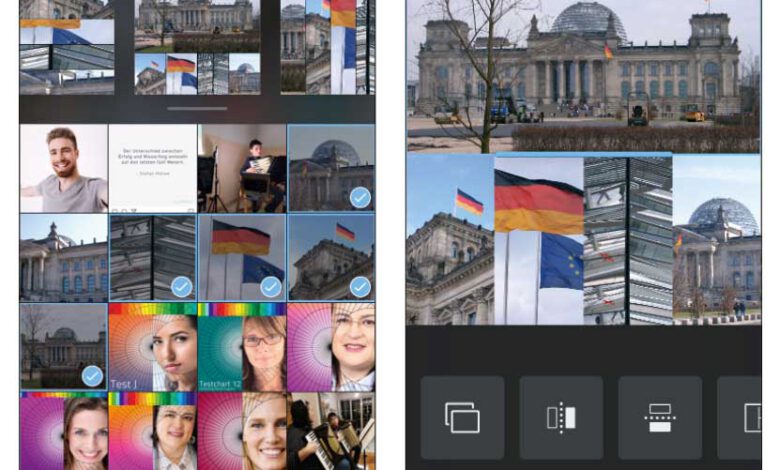Image resolution: width=780 pixels, height=470 pixels.
Task: Select the 'Test J' portrait thumbnail
Action: pyautogui.click(x=153, y=347)
